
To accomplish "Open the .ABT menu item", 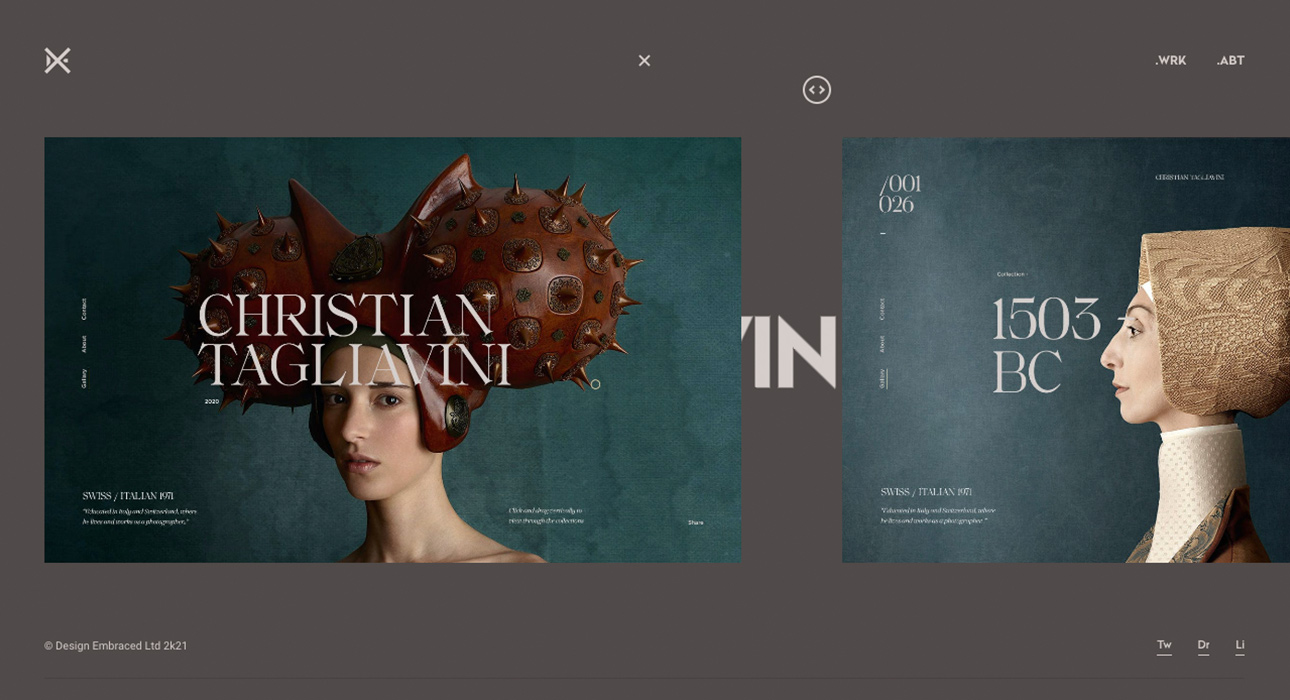I will pos(1230,61).
